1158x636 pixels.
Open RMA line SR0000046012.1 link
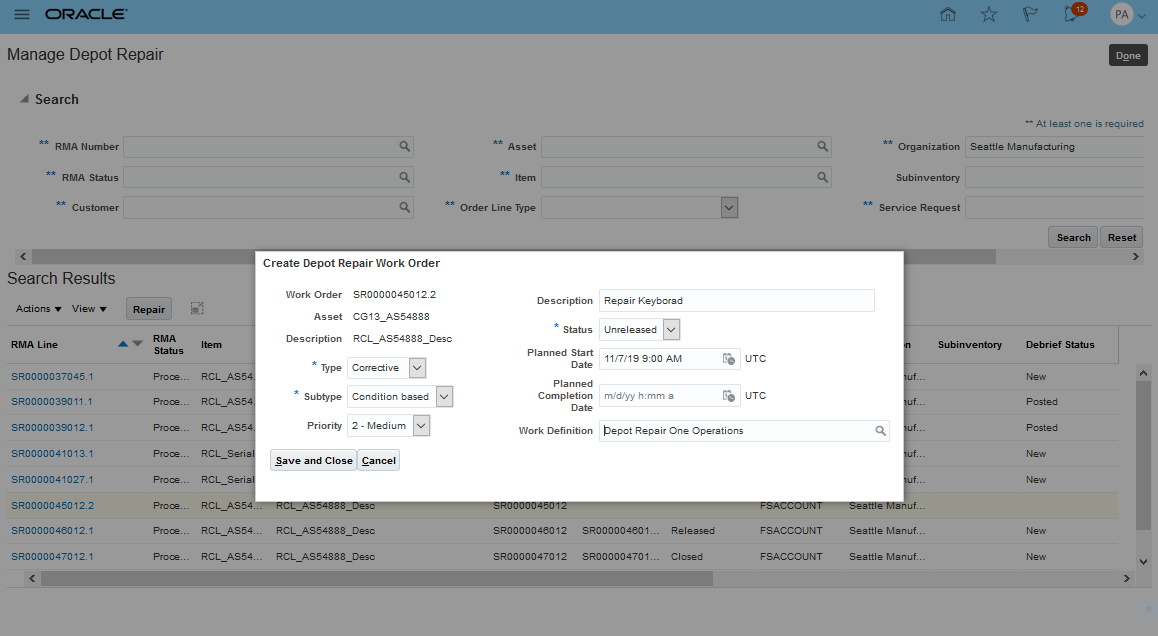[52, 530]
